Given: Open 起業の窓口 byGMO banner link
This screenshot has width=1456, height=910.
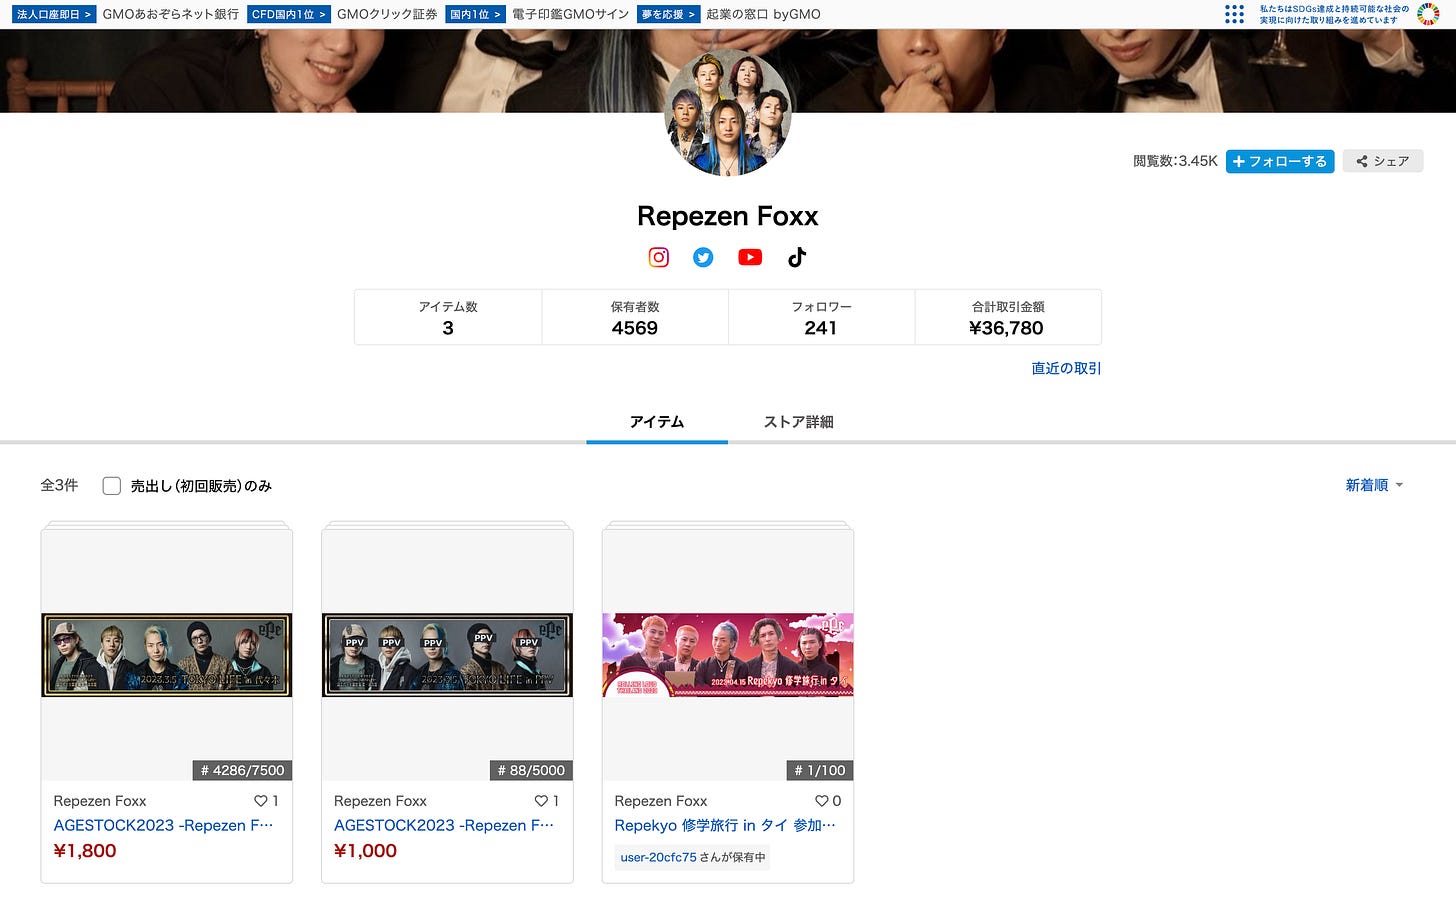Looking at the screenshot, I should click(763, 14).
